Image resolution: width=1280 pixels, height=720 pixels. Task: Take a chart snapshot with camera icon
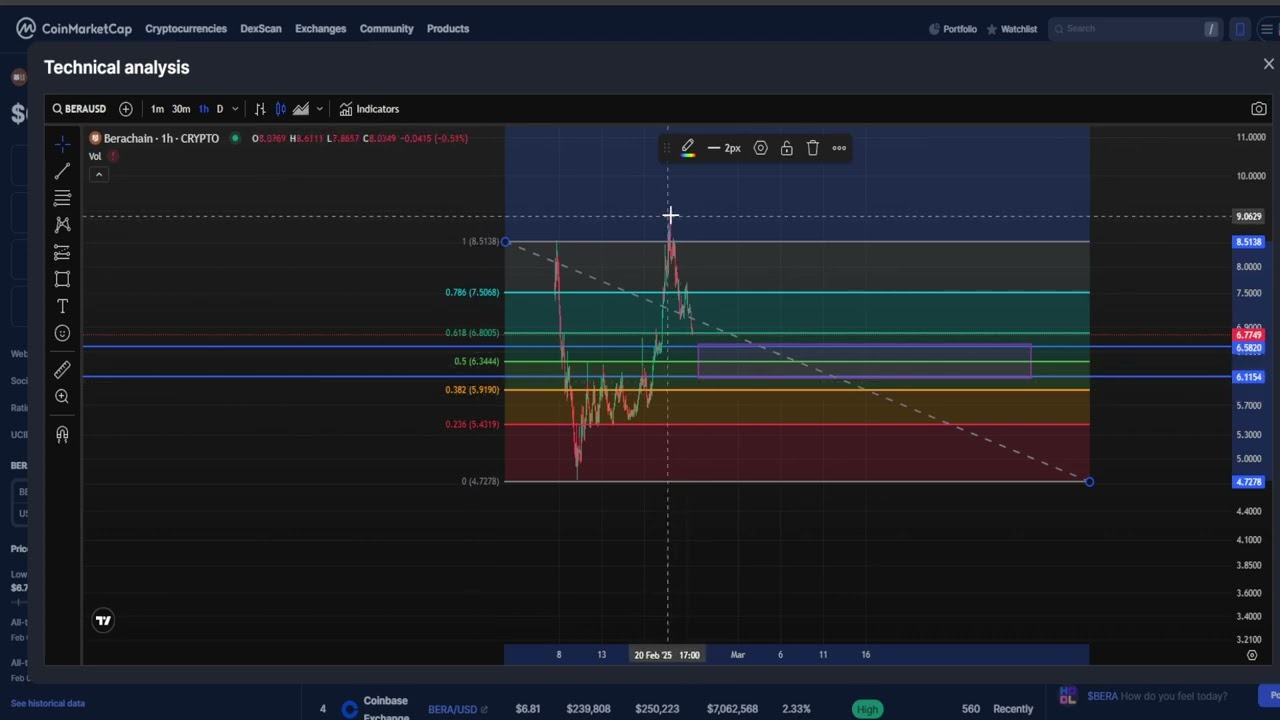coord(1259,109)
